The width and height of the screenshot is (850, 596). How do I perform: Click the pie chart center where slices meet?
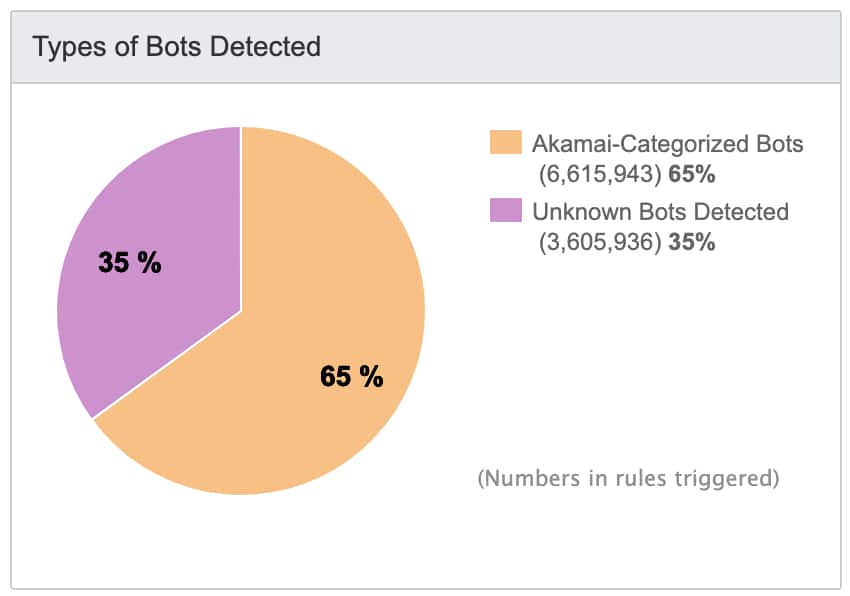pos(241,311)
